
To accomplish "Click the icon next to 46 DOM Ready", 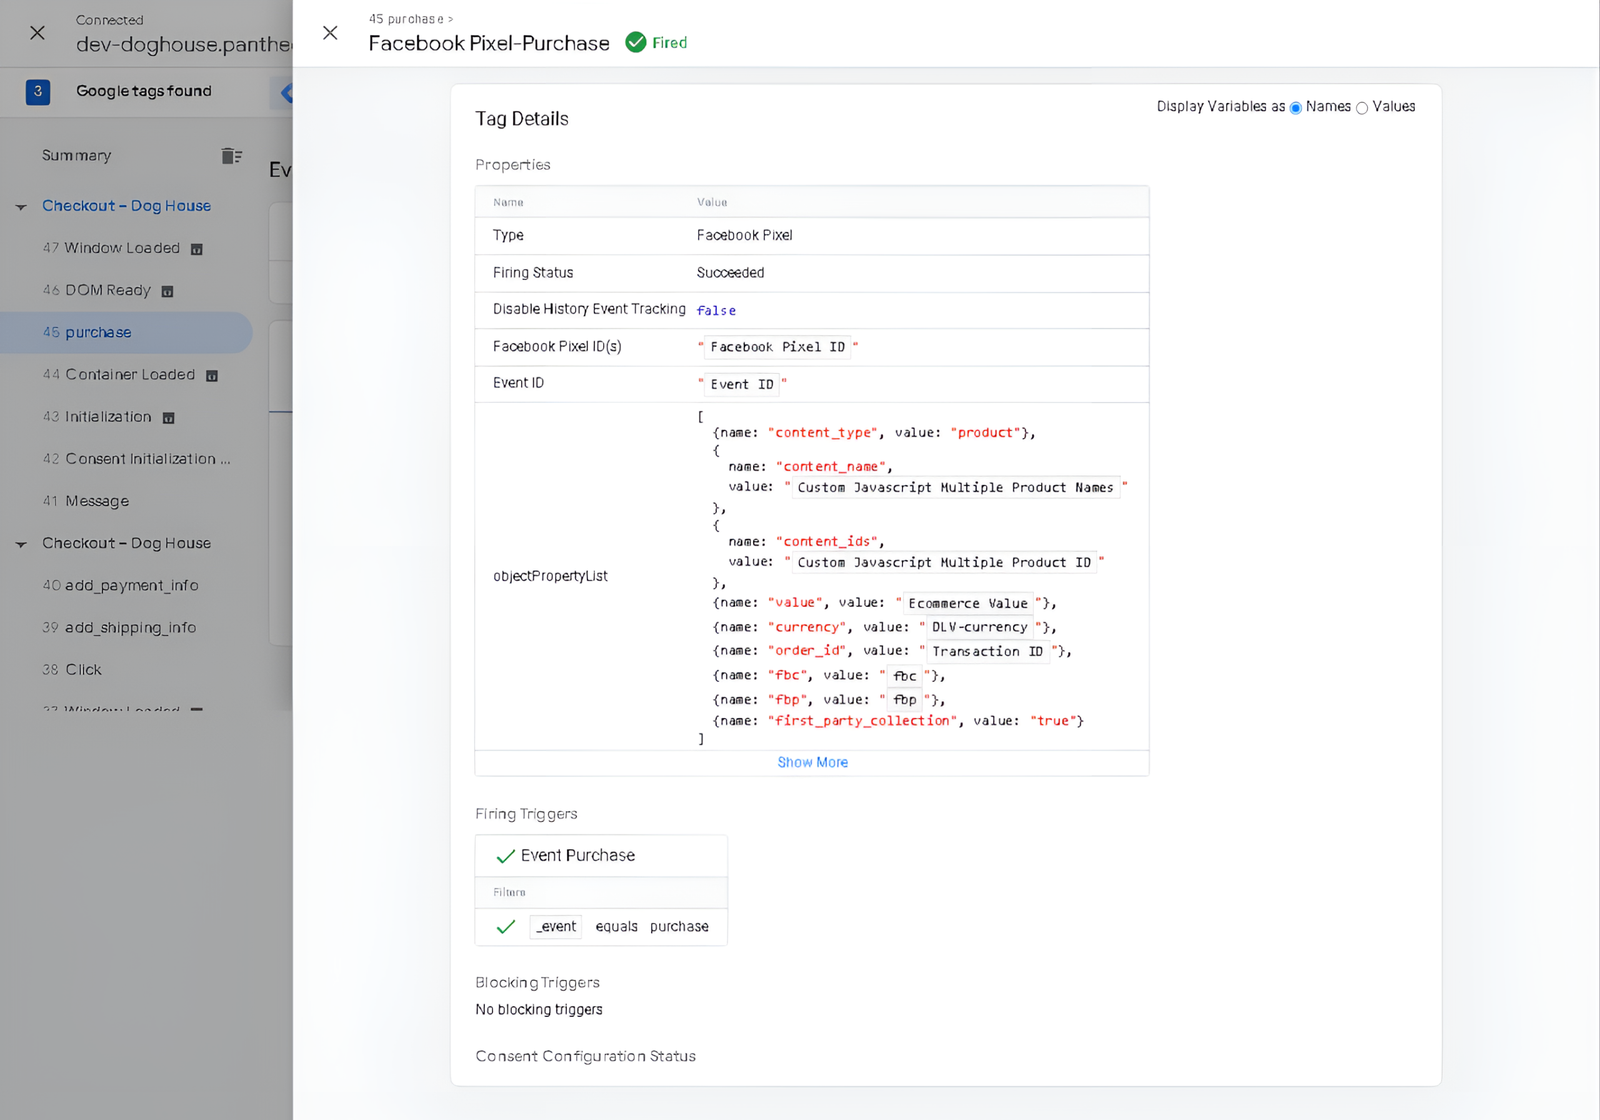I will 167,291.
